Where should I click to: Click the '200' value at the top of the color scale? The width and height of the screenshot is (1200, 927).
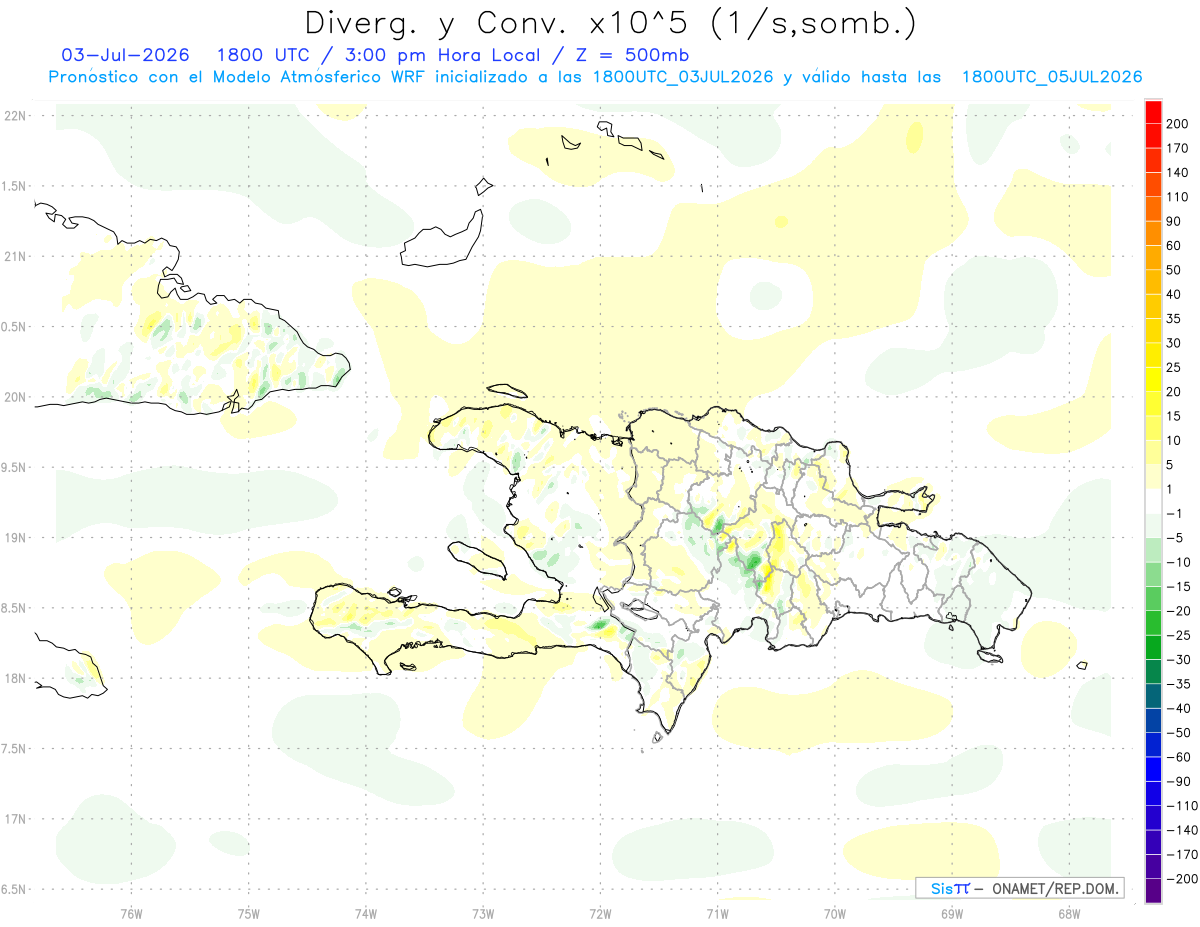(1177, 124)
